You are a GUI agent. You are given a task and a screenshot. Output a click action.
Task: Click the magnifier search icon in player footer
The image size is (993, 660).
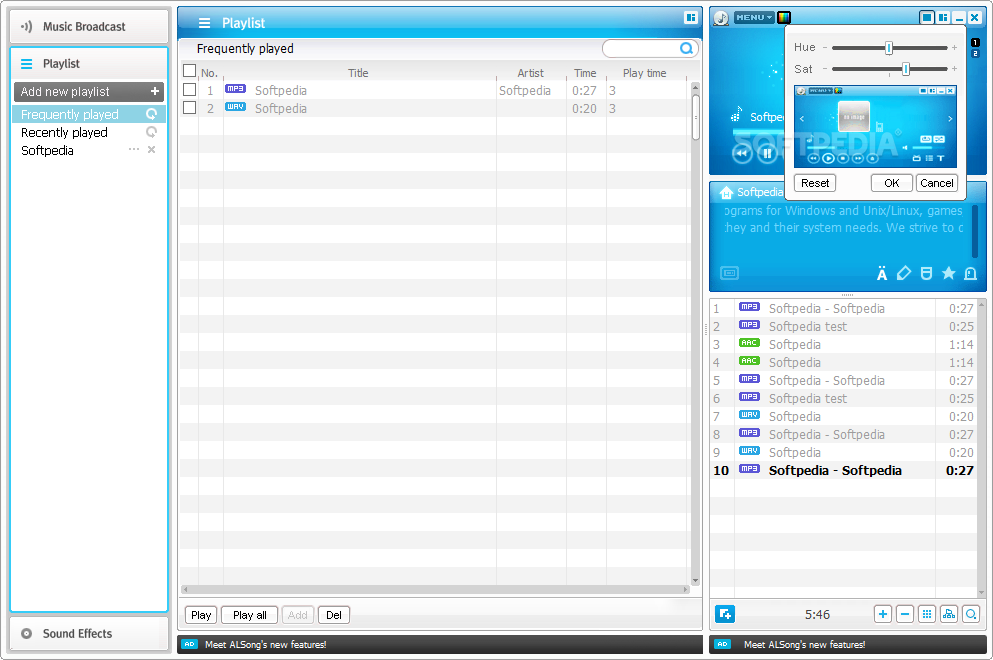coord(971,614)
